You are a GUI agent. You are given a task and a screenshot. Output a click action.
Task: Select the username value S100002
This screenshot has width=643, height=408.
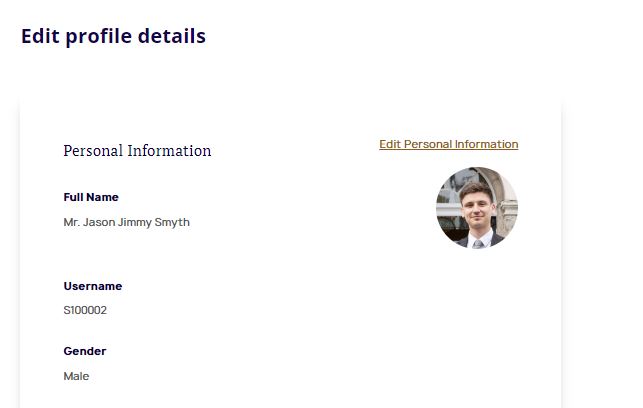pyautogui.click(x=85, y=310)
